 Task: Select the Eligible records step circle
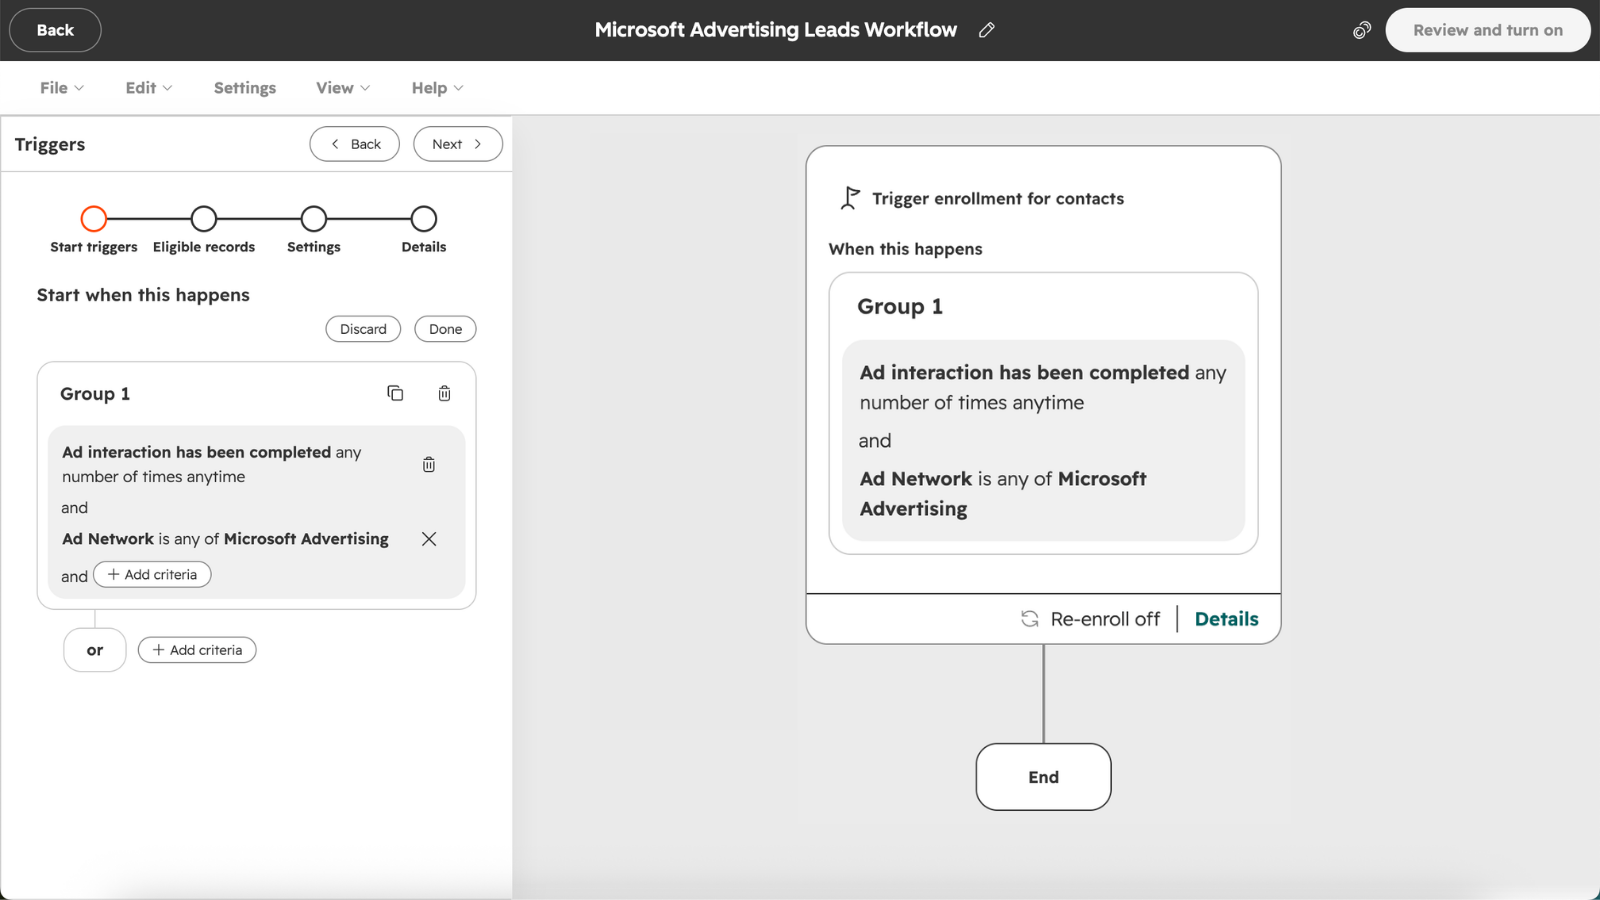click(204, 219)
